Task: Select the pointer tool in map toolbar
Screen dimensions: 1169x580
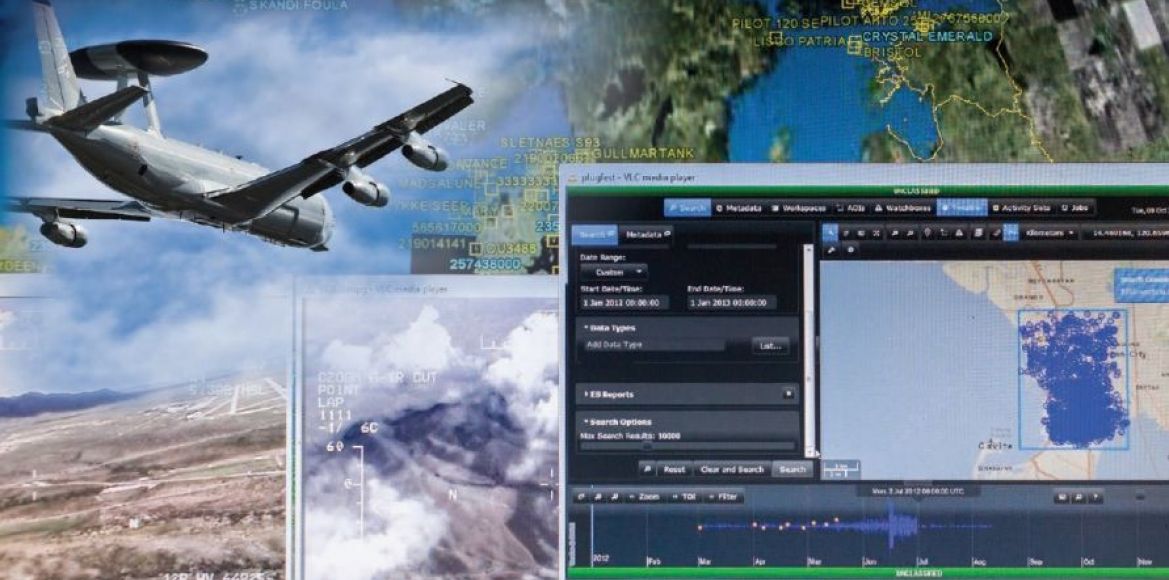Action: point(831,232)
